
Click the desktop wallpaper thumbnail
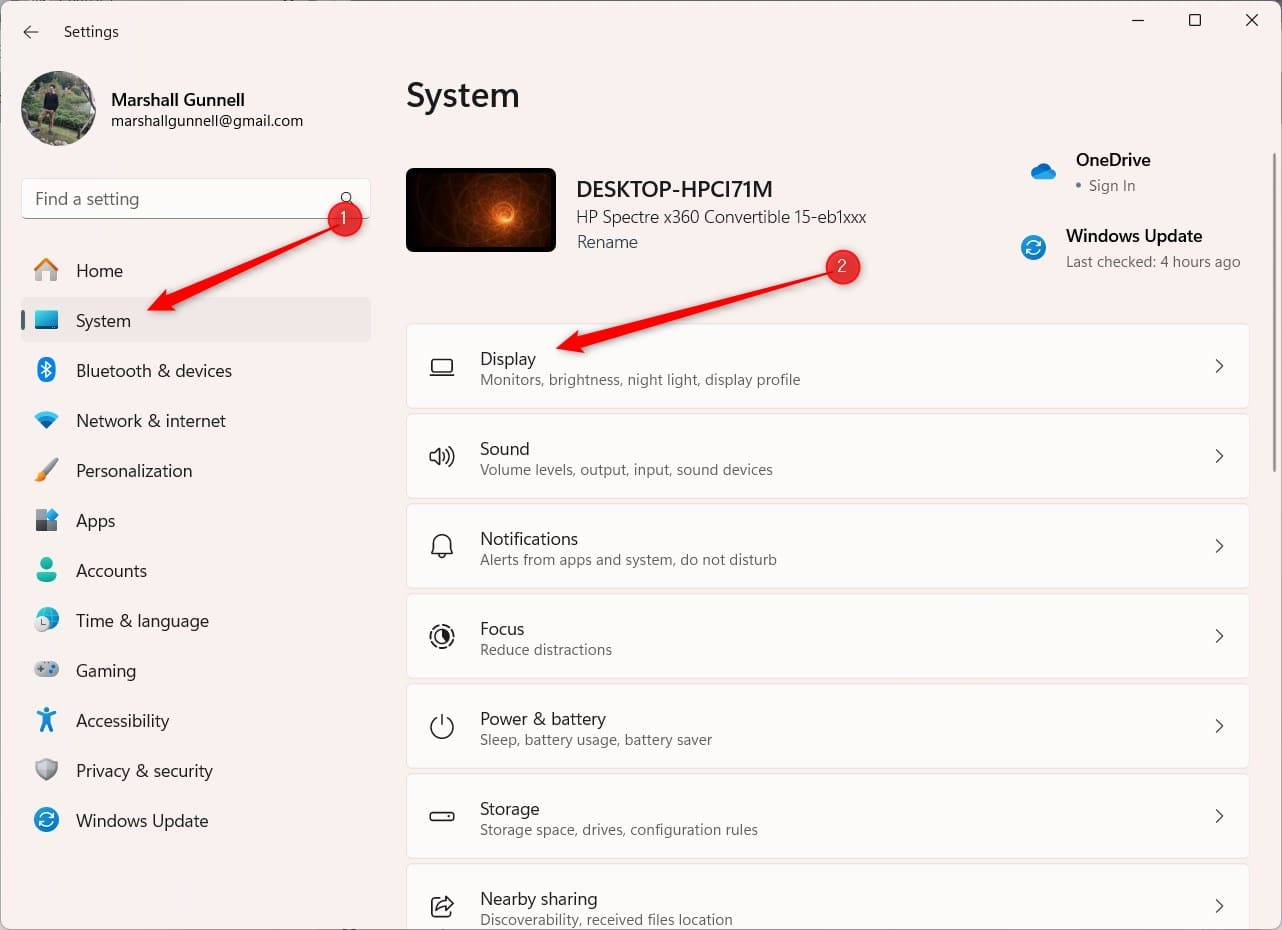tap(481, 210)
